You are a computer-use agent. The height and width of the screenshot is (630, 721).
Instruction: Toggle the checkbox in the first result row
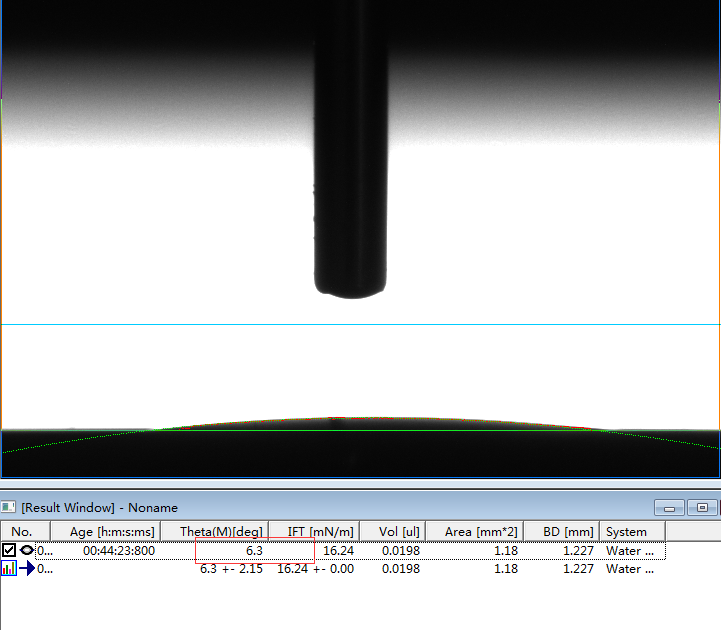click(9, 550)
